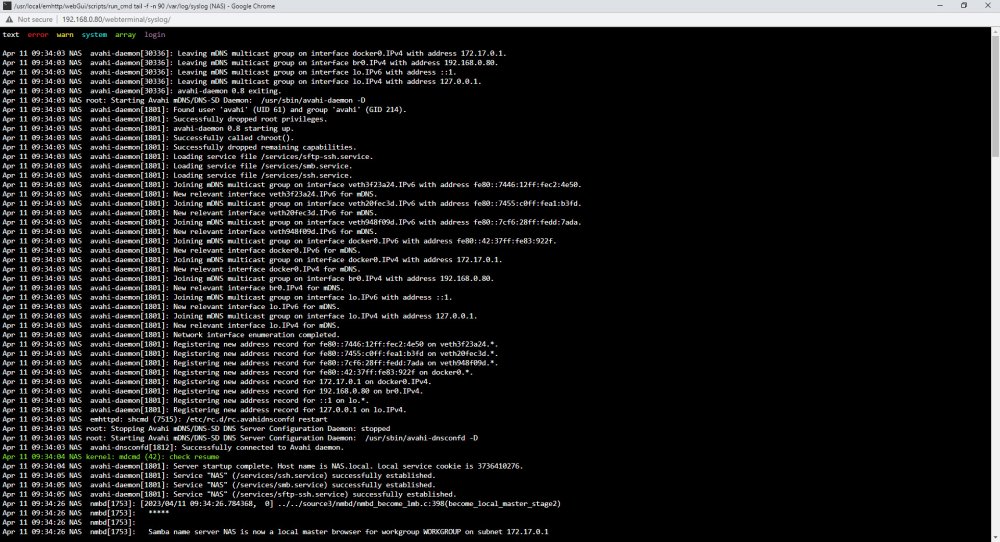
Task: Click the line 'Stopping Avahi mDNS/DNS-SD DNS Server Configuration Daemon: stopped'
Action: pyautogui.click(x=196, y=428)
